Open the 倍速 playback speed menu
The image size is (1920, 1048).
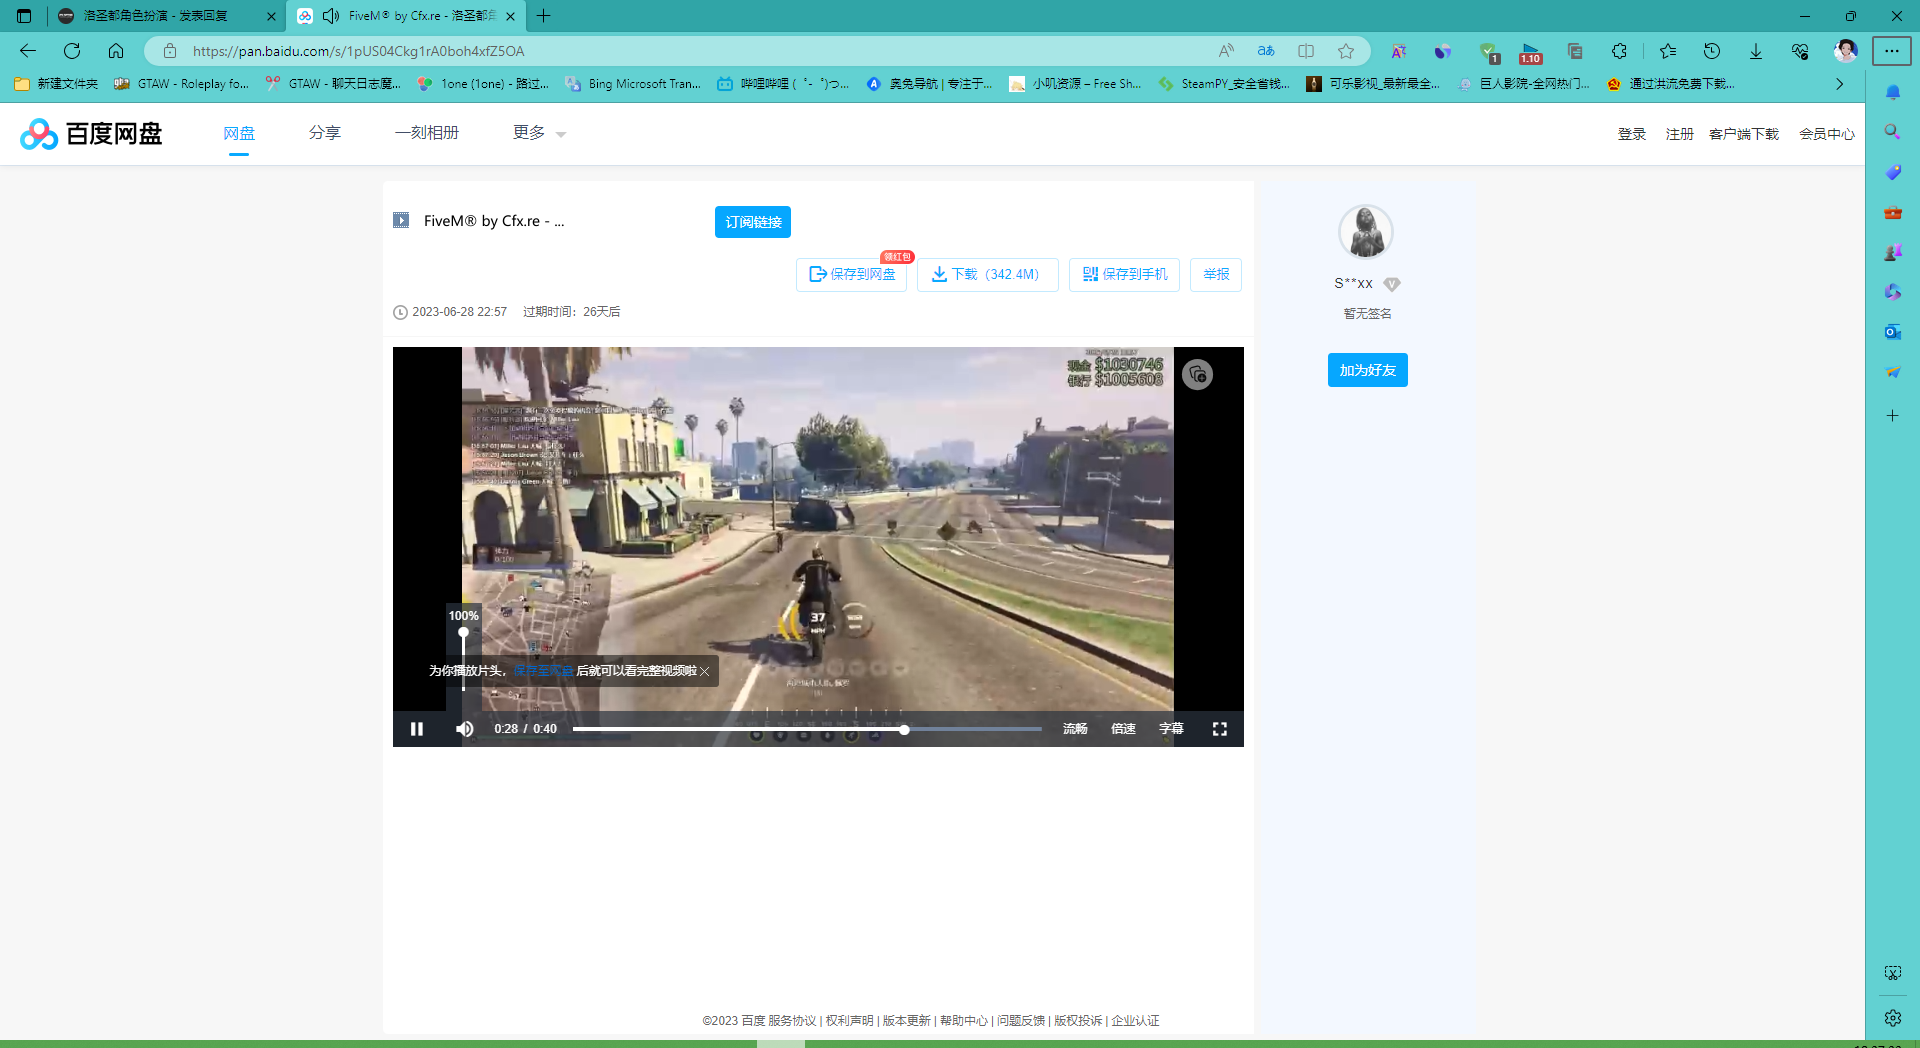coord(1123,729)
